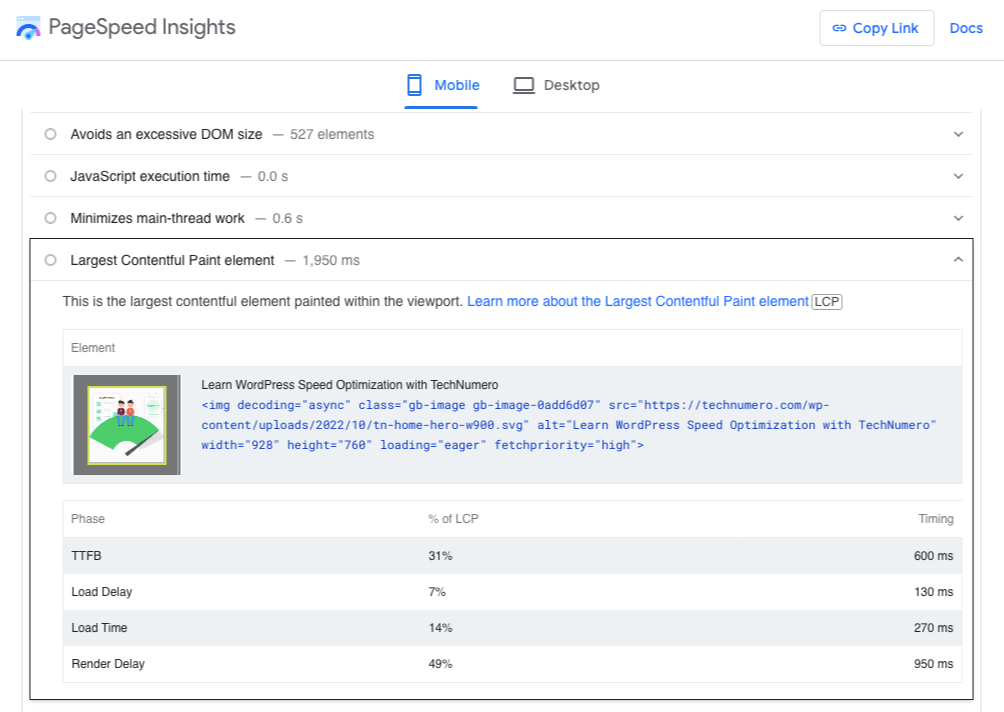Viewport: 1004px width, 712px height.
Task: Open the Docs page
Action: point(966,27)
